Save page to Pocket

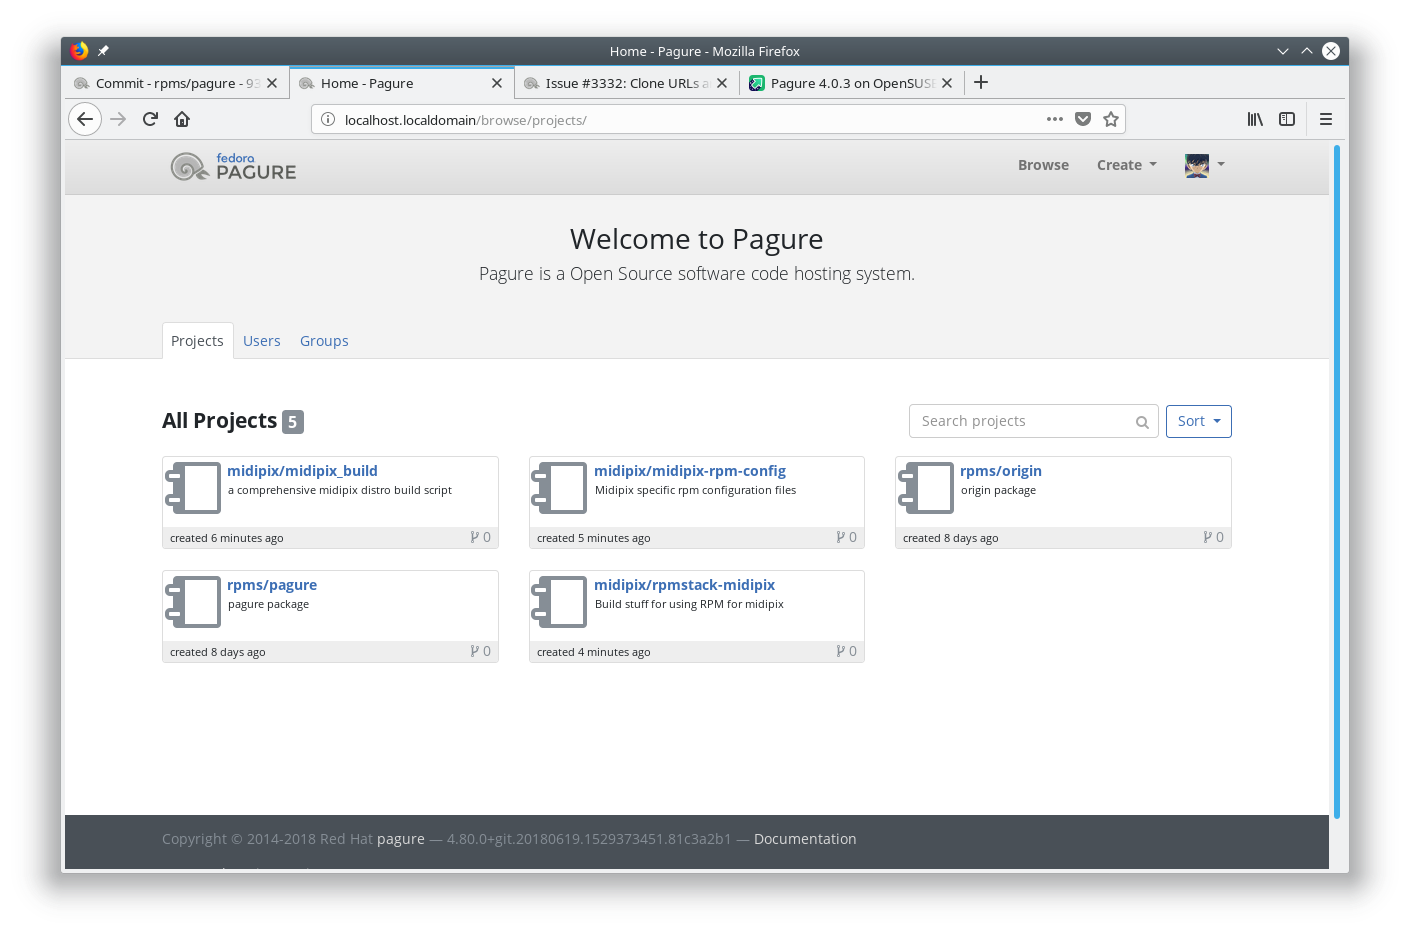[1083, 119]
